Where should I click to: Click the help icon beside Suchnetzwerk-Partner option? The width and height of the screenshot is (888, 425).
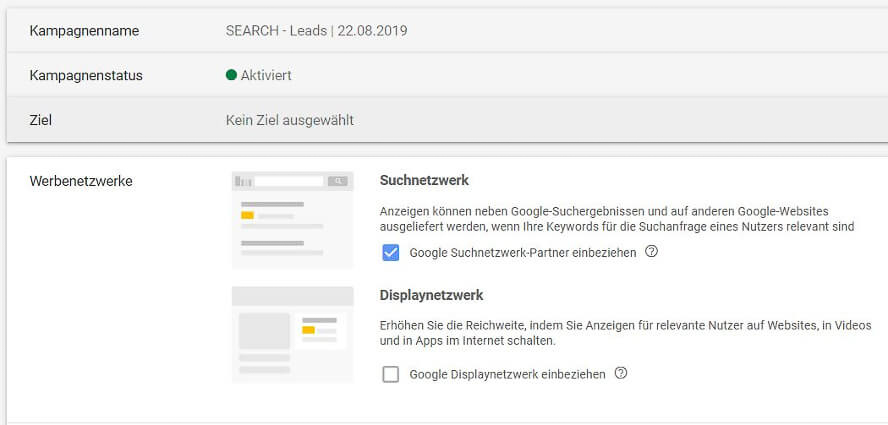[651, 251]
